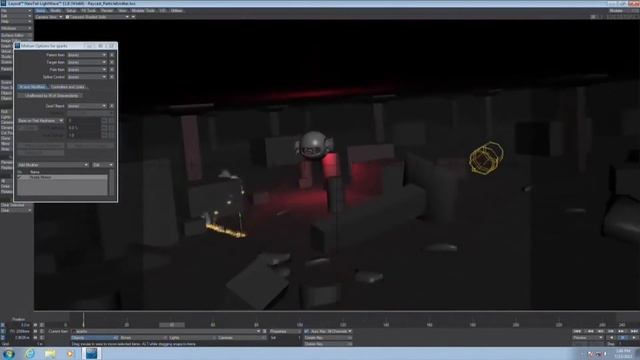The image size is (640, 360).
Task: Open the Windows dropdown in left sidebar
Action: [x=16, y=28]
